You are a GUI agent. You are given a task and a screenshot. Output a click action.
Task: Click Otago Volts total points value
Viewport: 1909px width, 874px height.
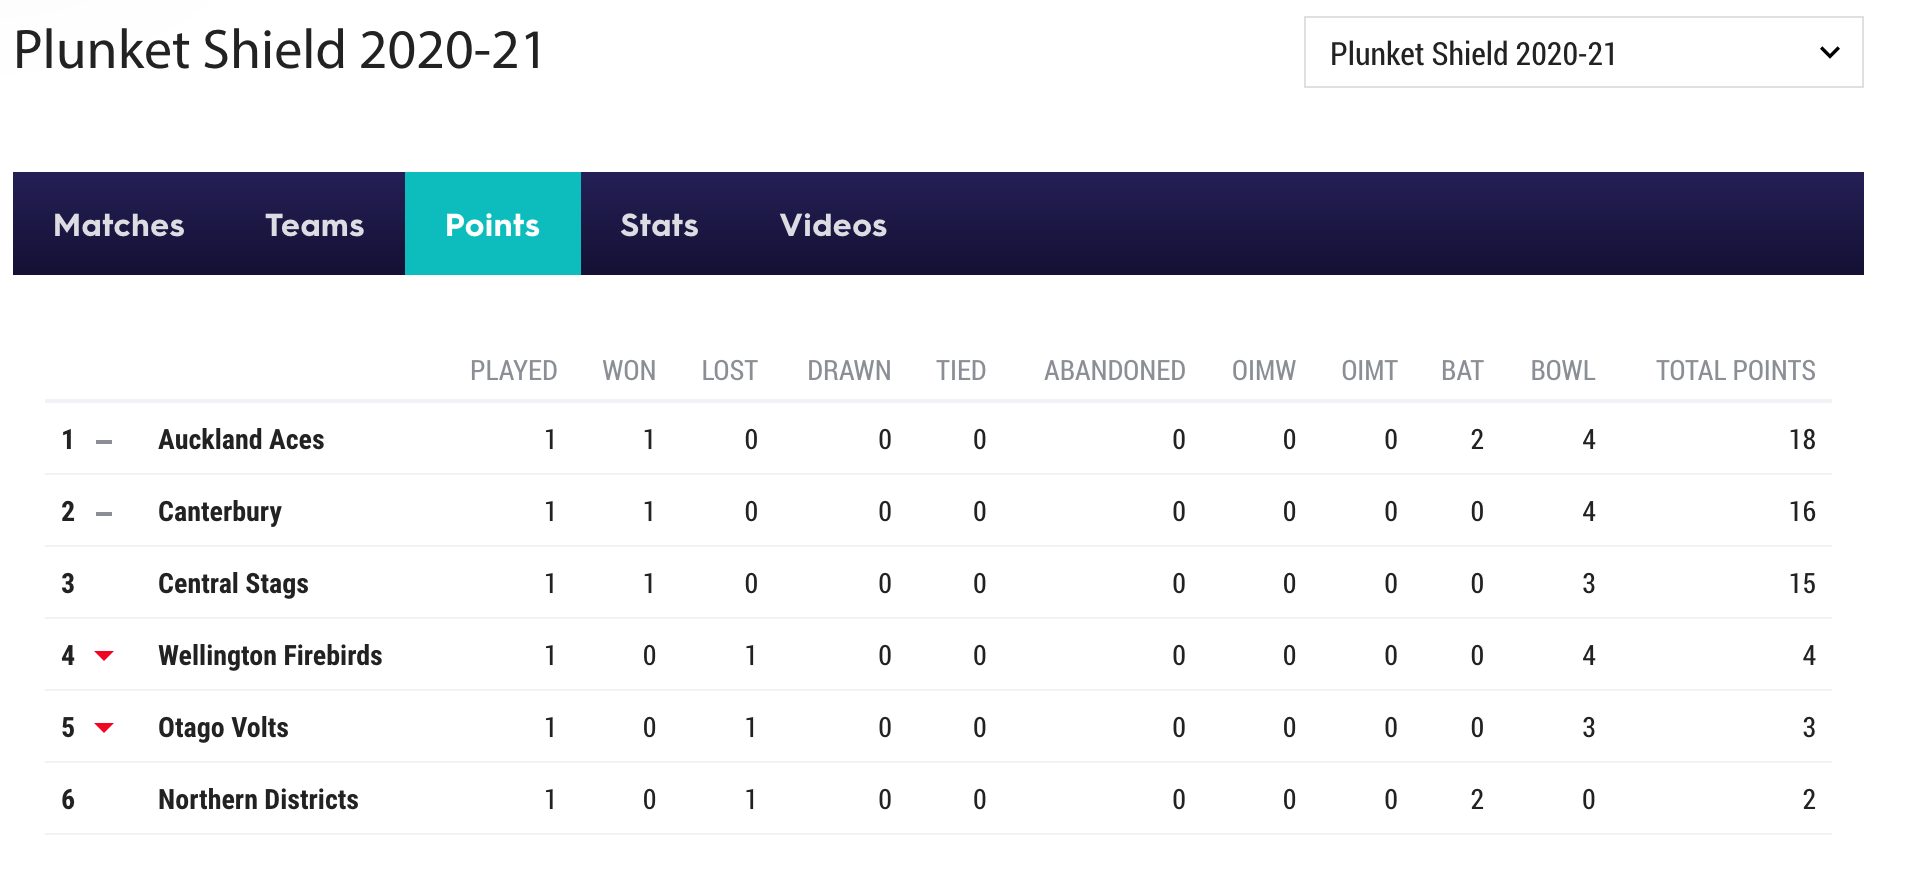pyautogui.click(x=1809, y=727)
